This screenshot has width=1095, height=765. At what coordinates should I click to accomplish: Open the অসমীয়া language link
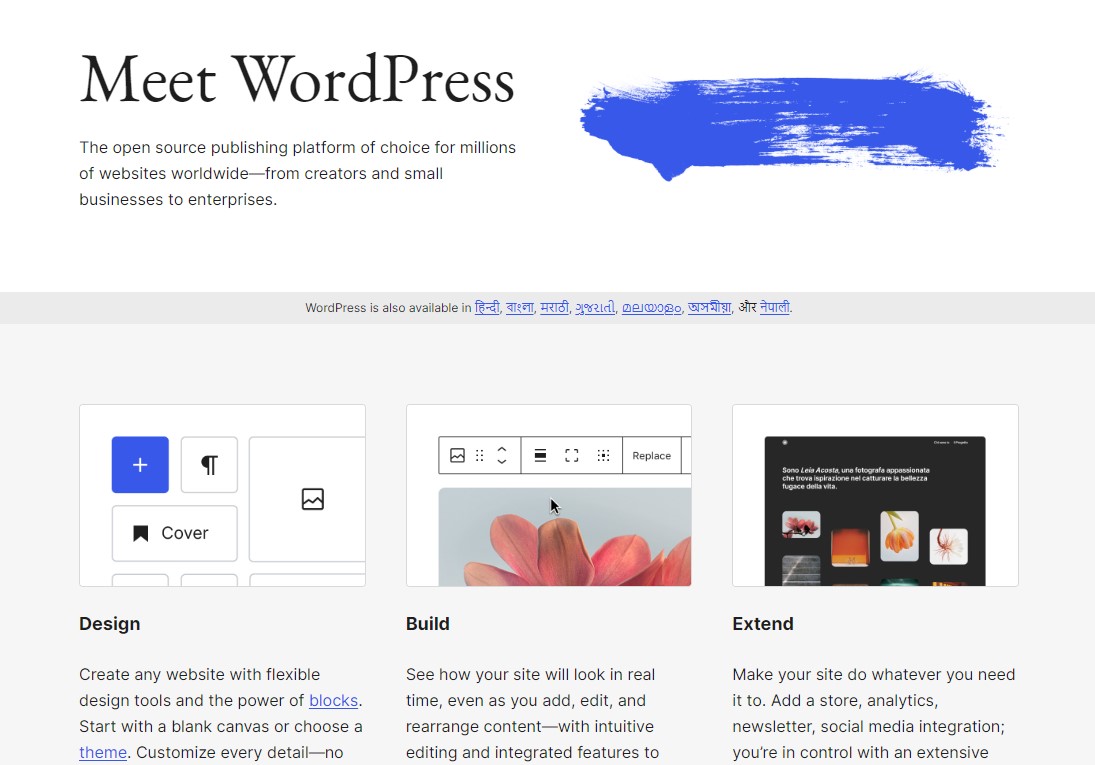(710, 307)
